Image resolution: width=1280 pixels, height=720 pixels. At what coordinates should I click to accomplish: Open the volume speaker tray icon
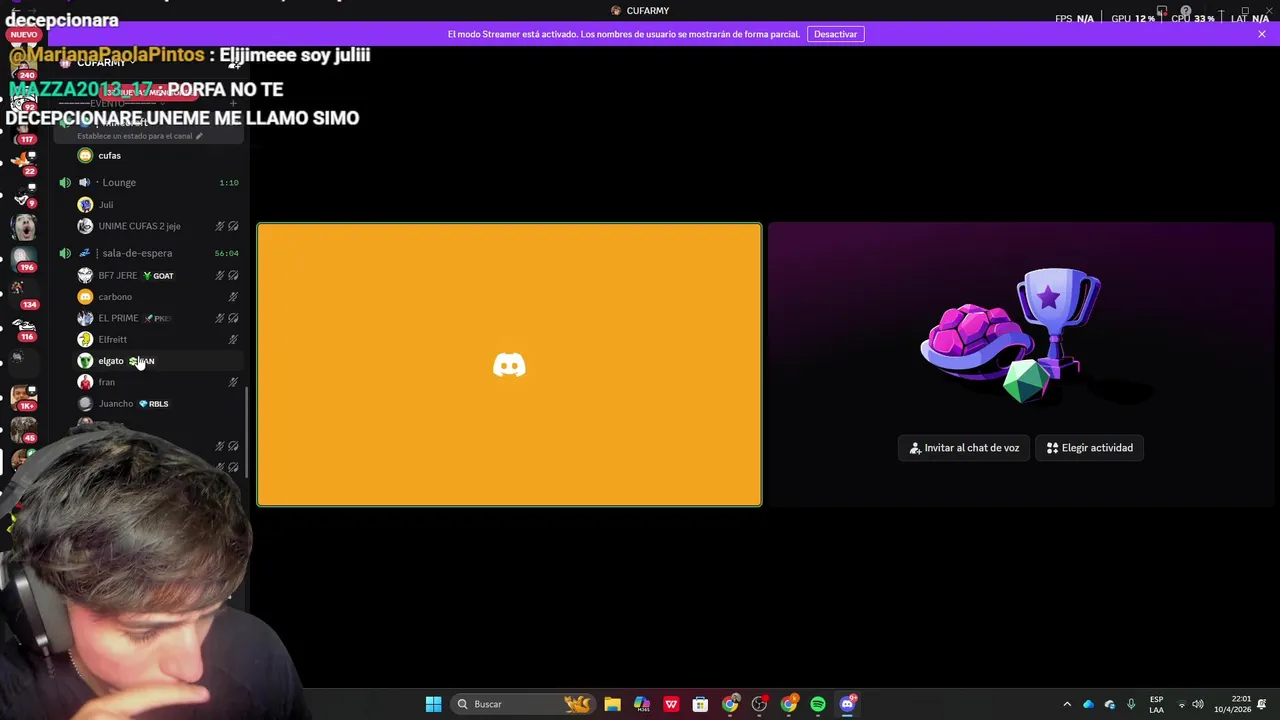(1198, 704)
